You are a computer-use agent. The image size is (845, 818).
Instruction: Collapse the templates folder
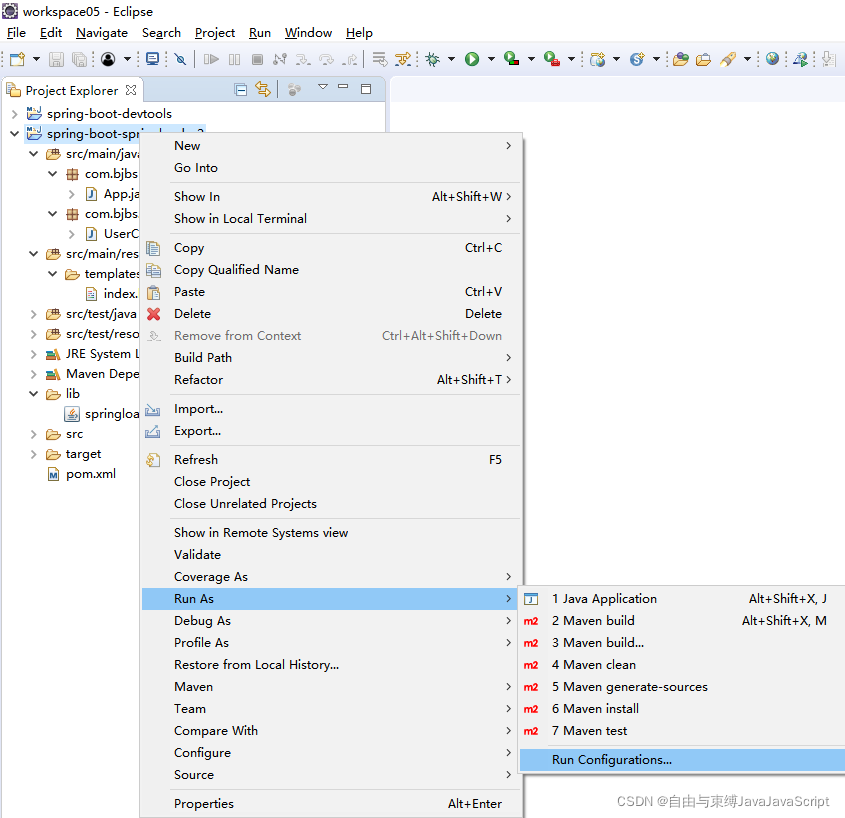pos(53,274)
